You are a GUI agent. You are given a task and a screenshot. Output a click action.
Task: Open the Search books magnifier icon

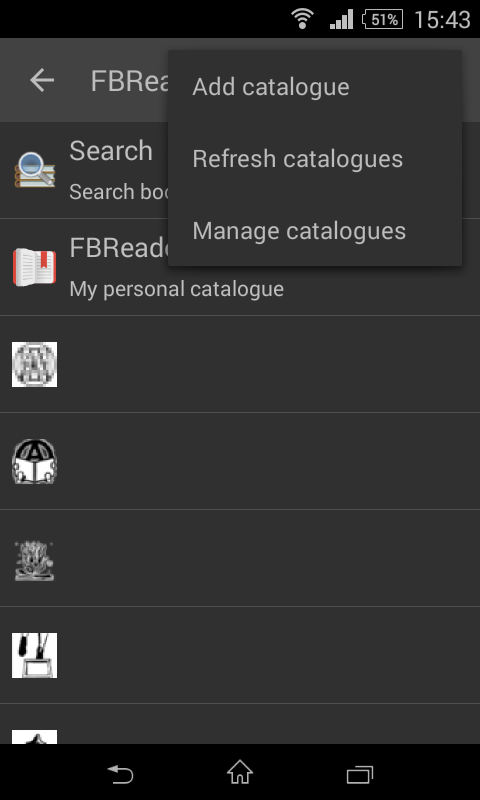tap(34, 170)
